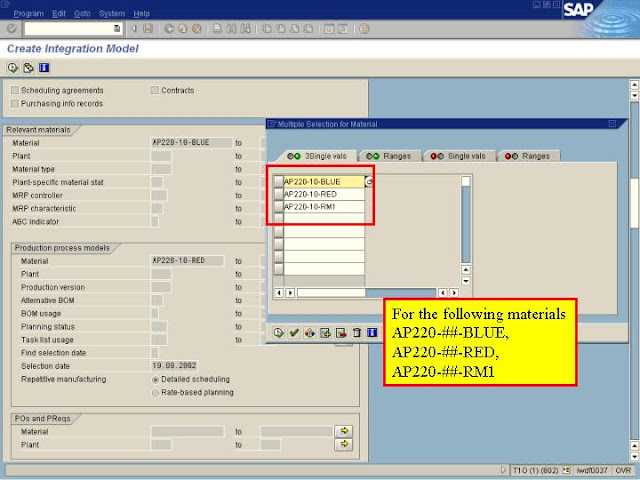Open multiple selection for POs and PReqs Material
This screenshot has height=480, width=640.
[x=344, y=431]
